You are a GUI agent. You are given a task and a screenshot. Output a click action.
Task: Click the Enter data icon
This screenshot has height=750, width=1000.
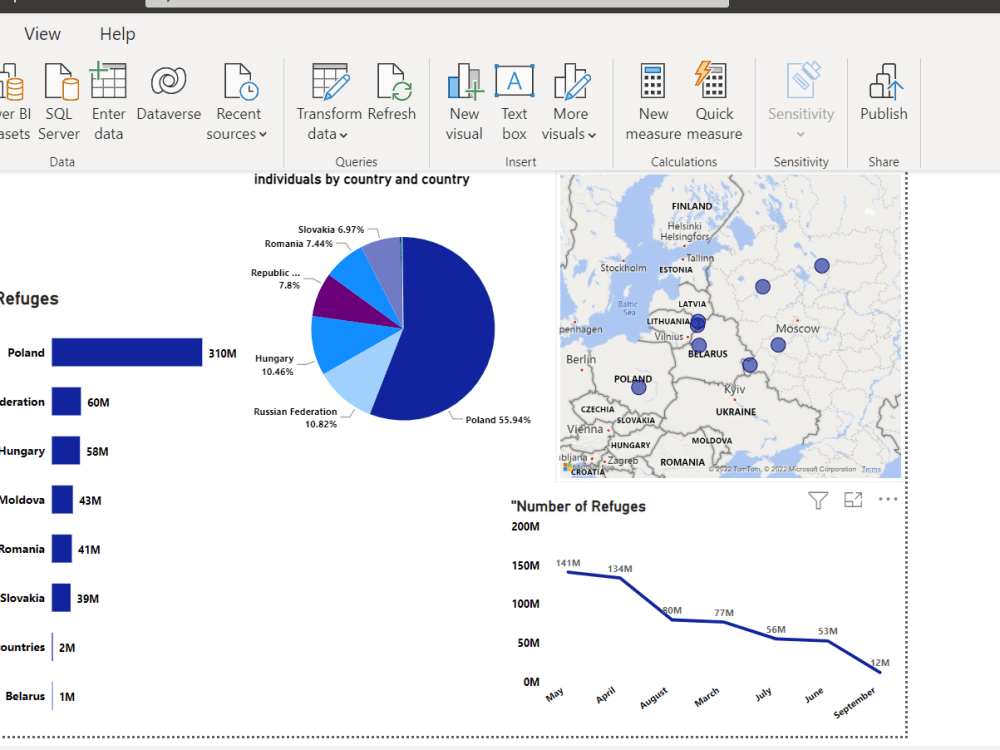pyautogui.click(x=108, y=82)
